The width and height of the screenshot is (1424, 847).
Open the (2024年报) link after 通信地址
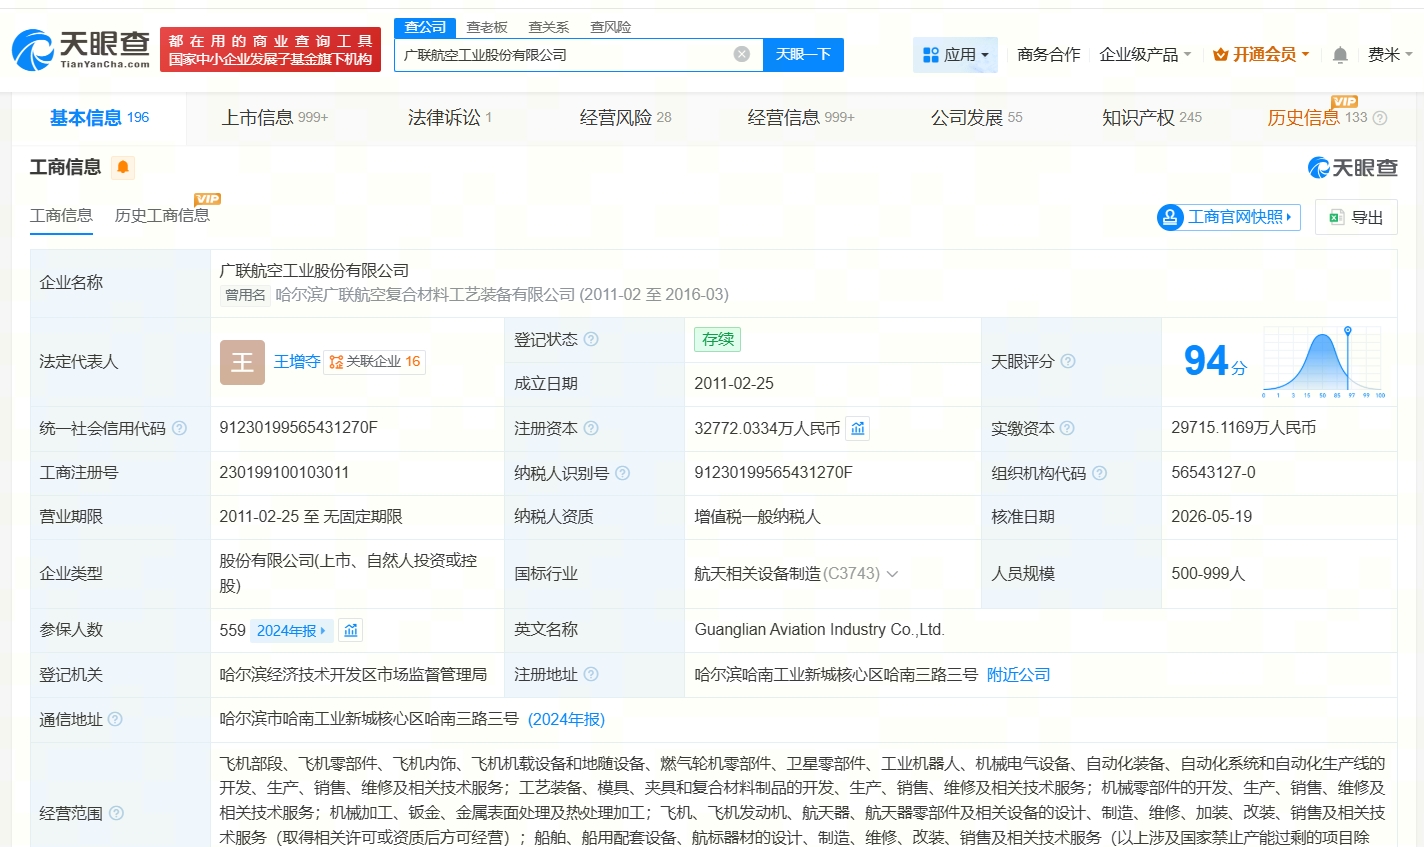[566, 720]
